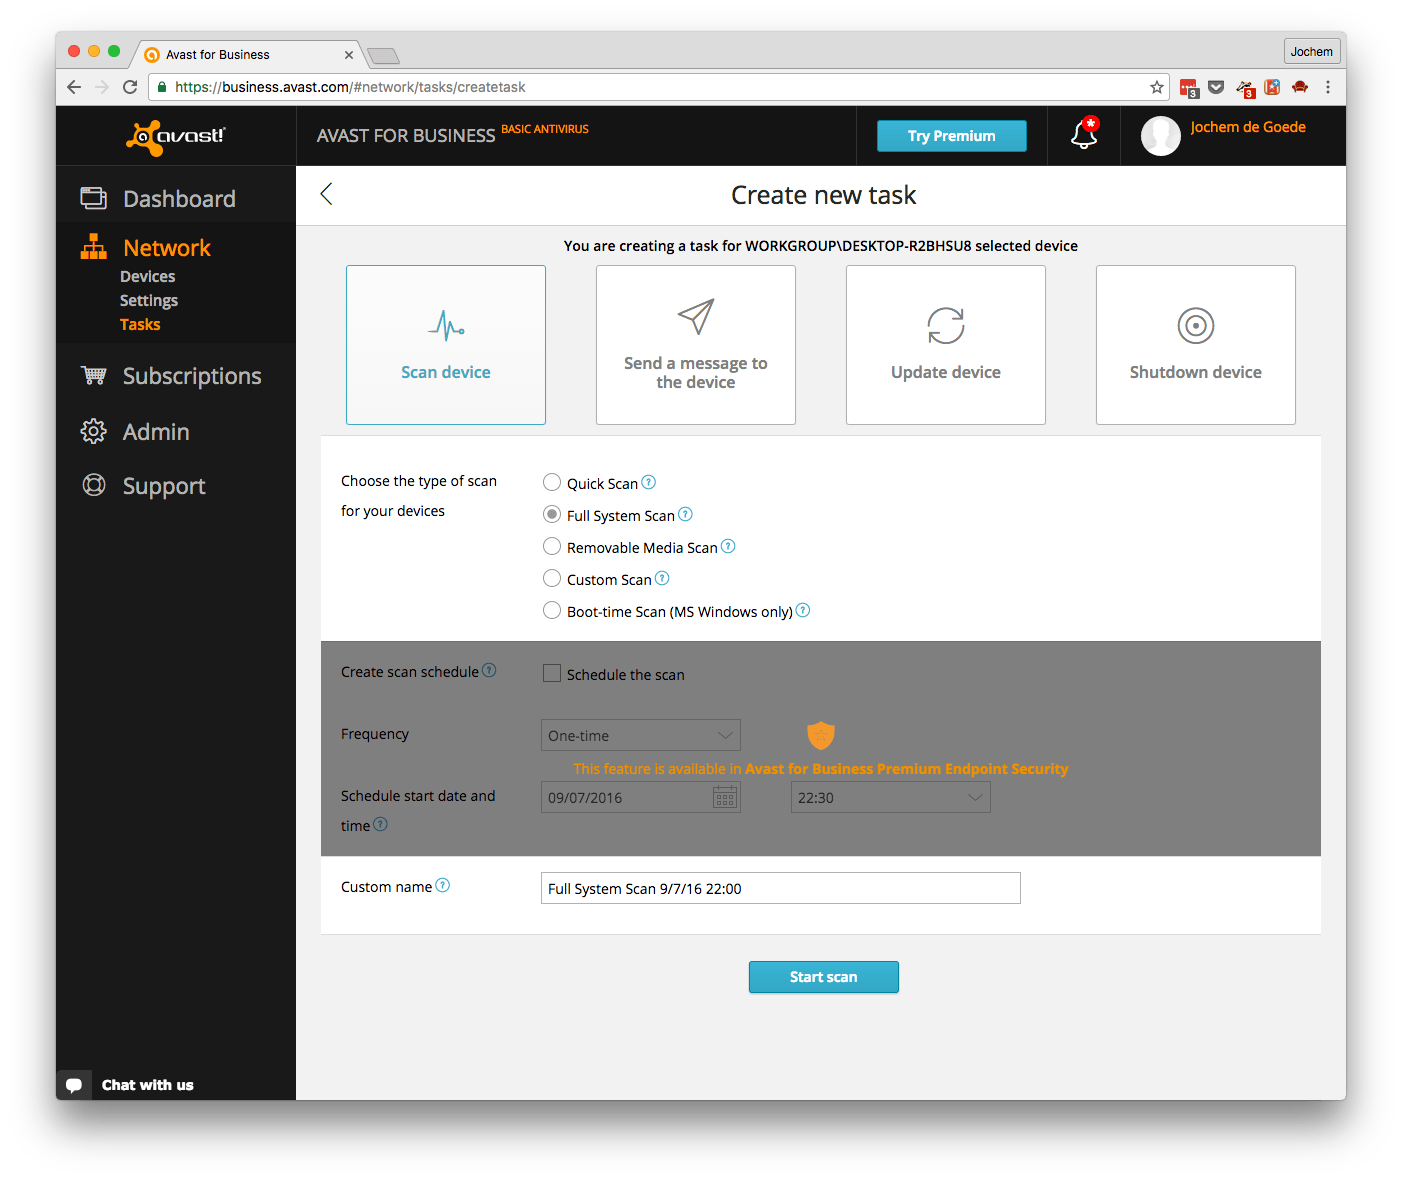Follow the Premium Endpoint Security link

[907, 768]
